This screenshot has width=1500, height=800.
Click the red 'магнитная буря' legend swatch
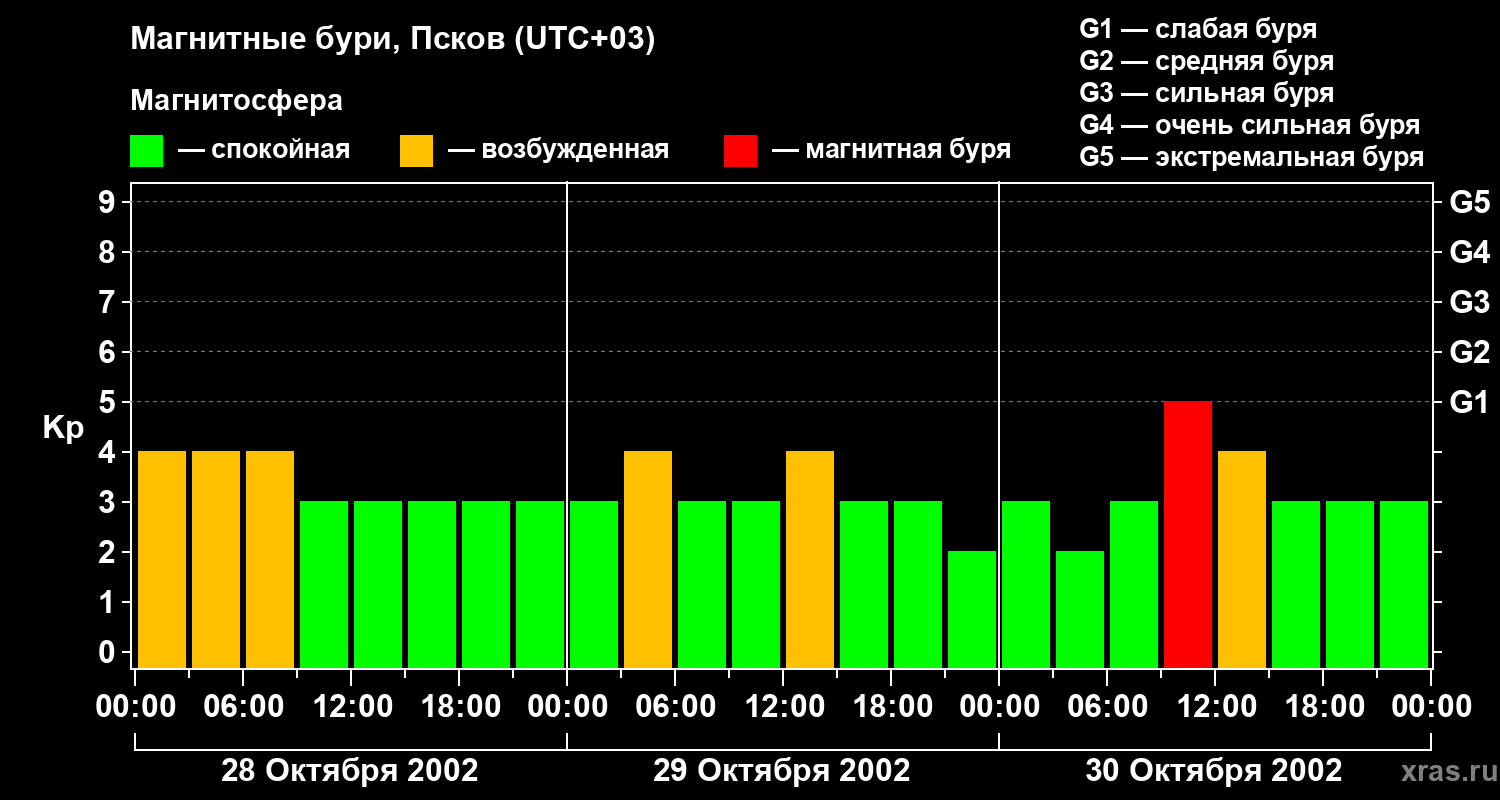point(740,151)
